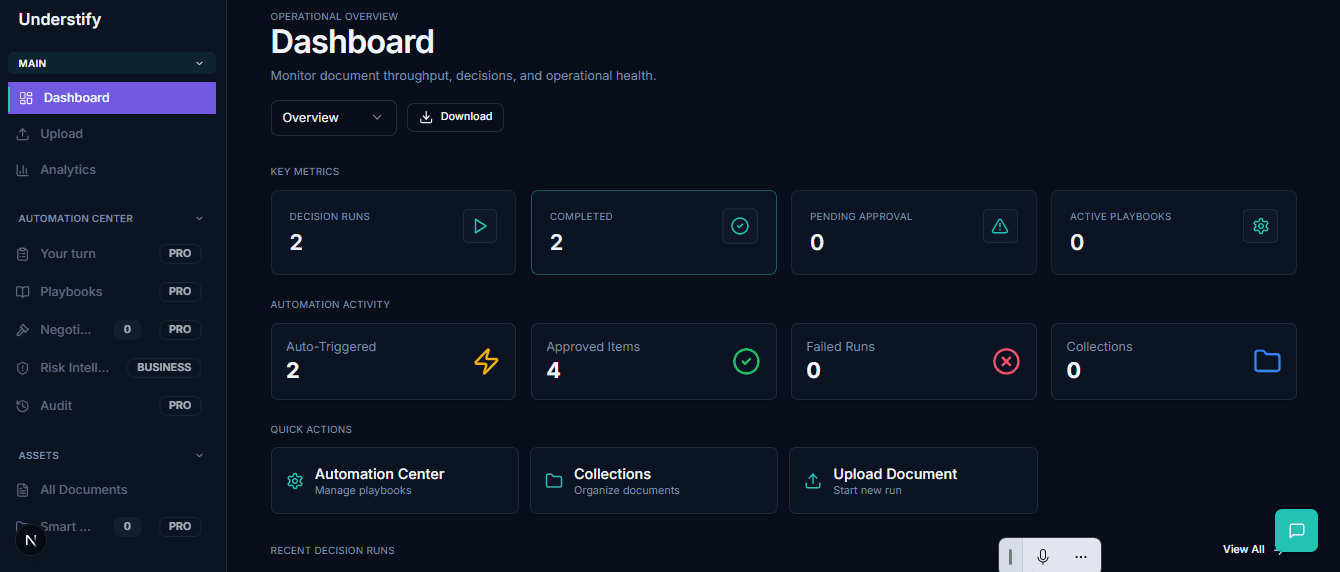The width and height of the screenshot is (1340, 572).
Task: Click the Upload arrow icon in sidebar
Action: 23,134
